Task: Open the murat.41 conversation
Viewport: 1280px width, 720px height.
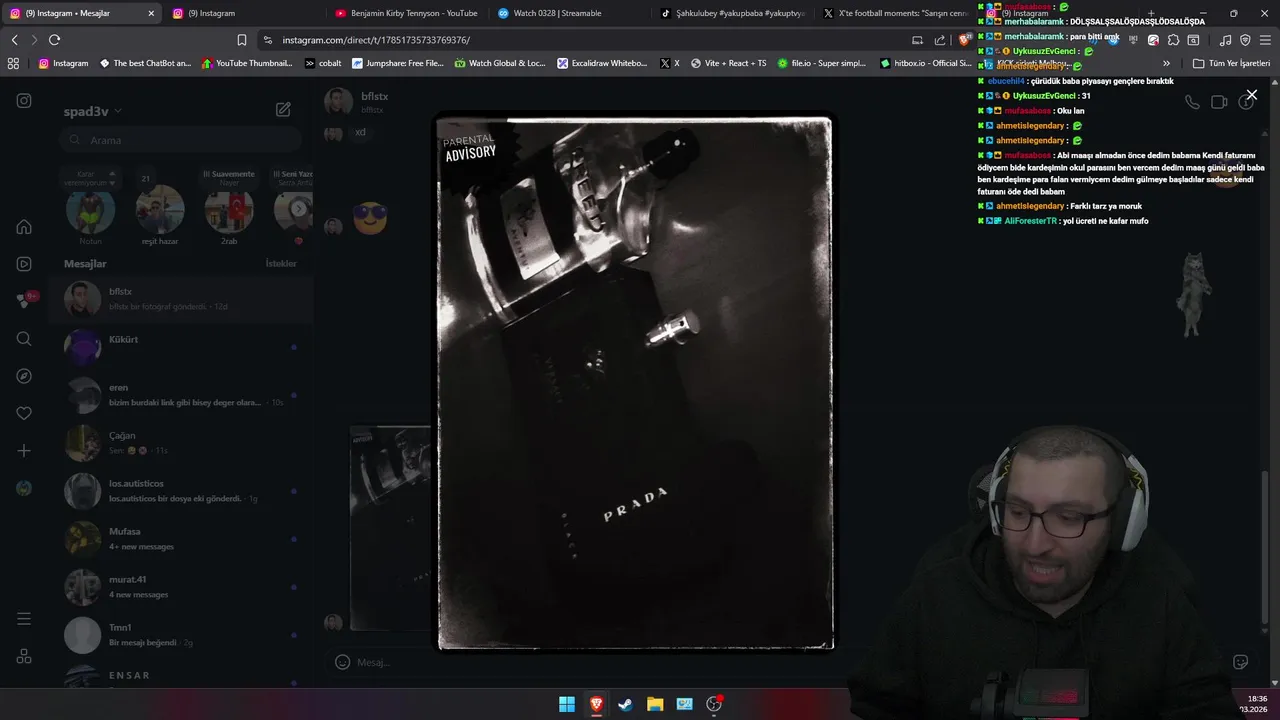Action: [x=181, y=586]
